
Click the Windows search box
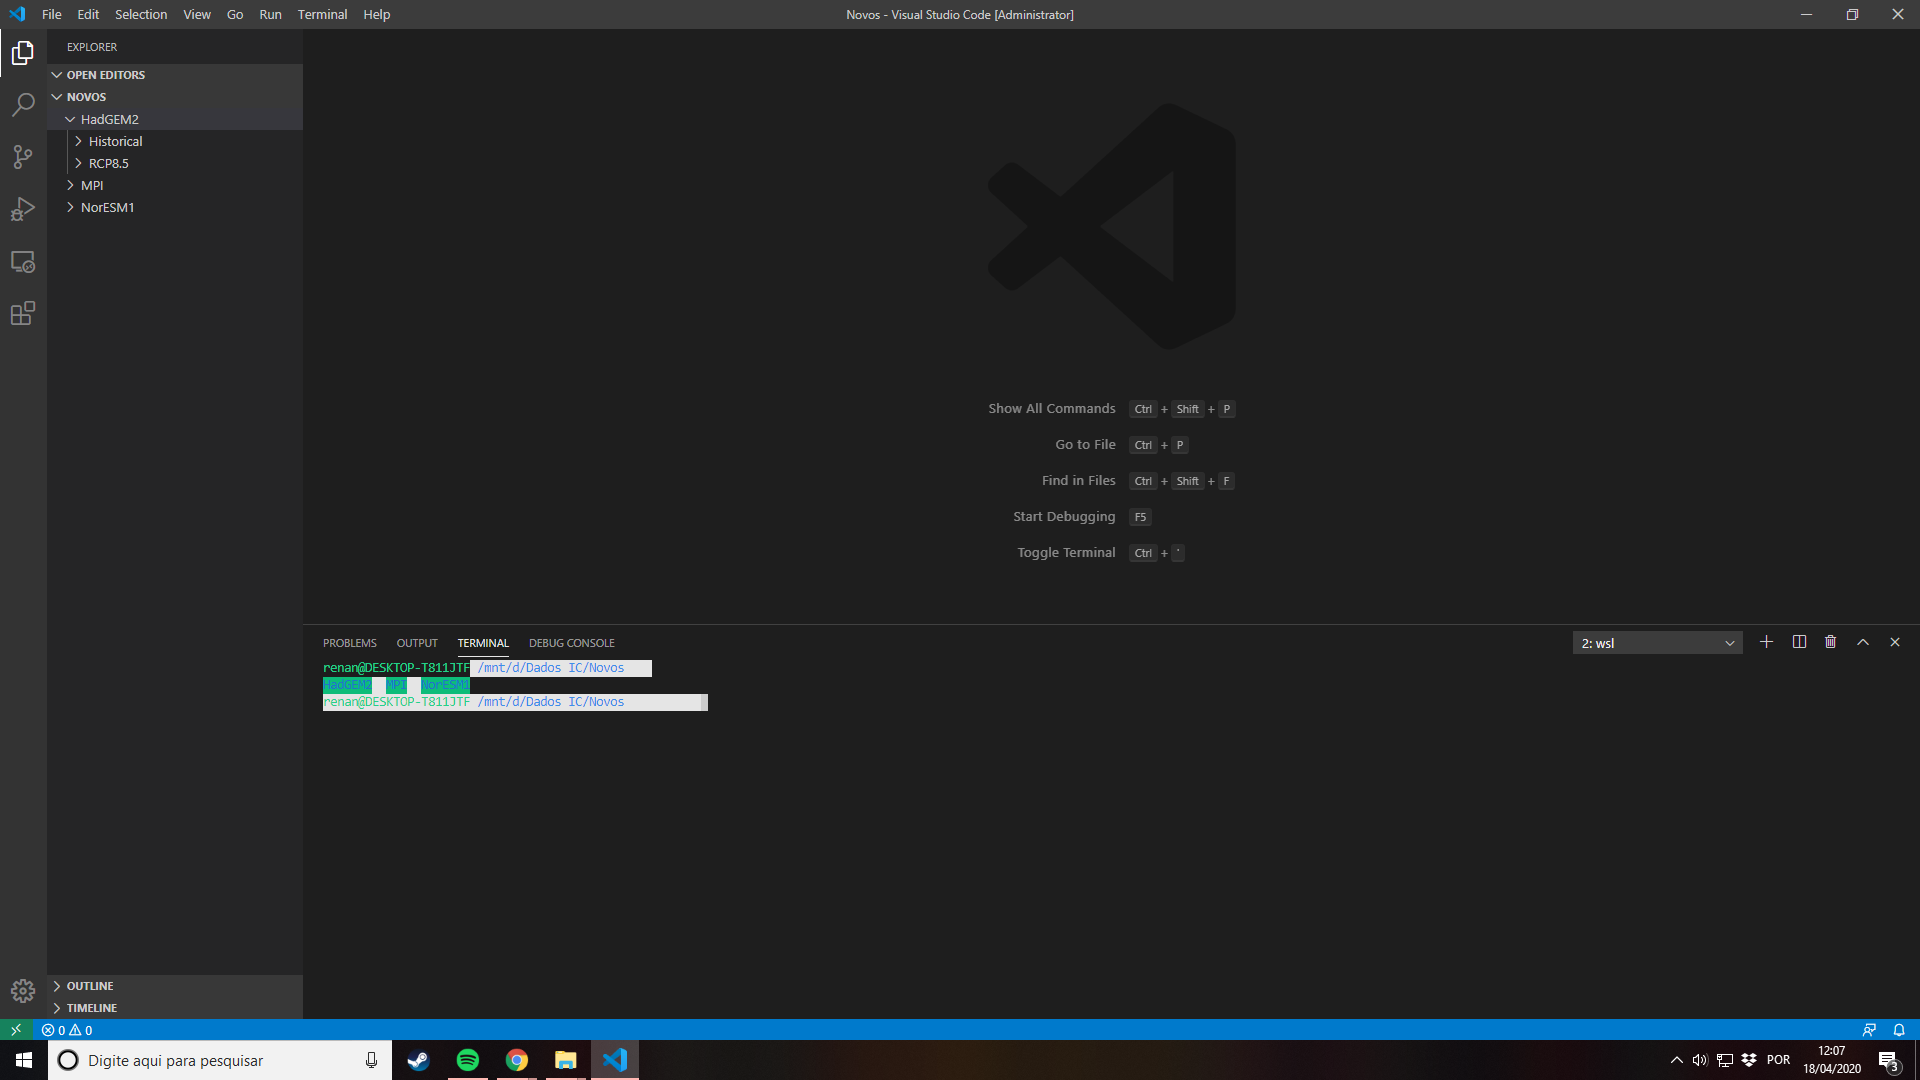[x=220, y=1060]
